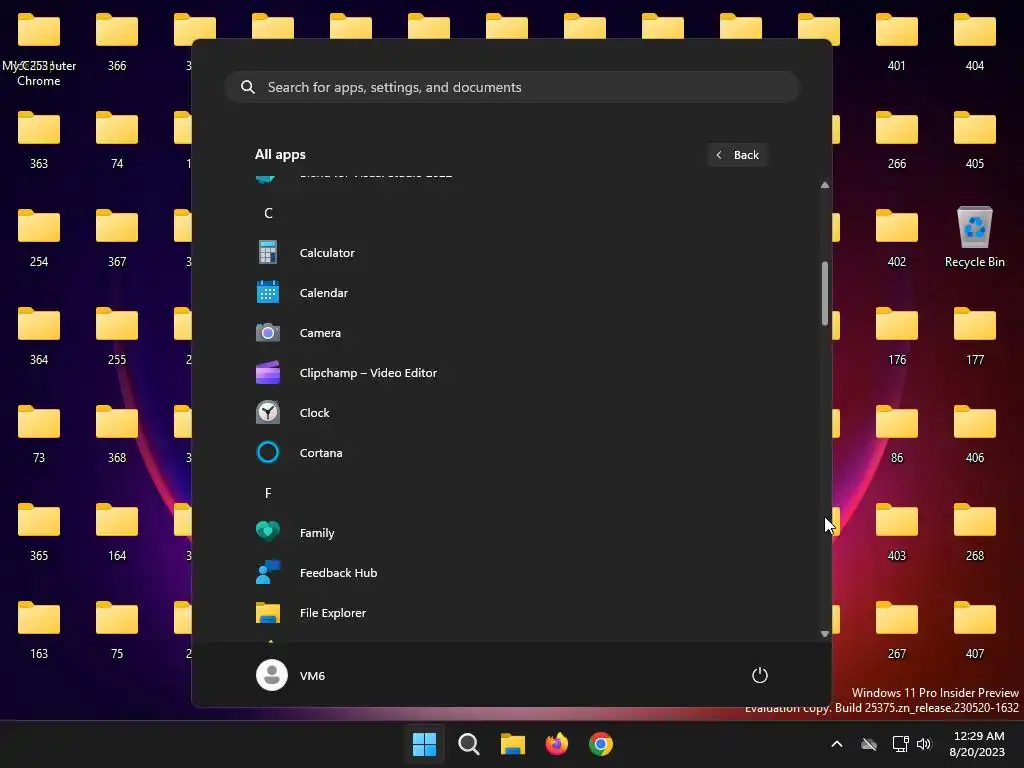
Task: Click the scrollbar down arrow in All apps
Action: (825, 633)
